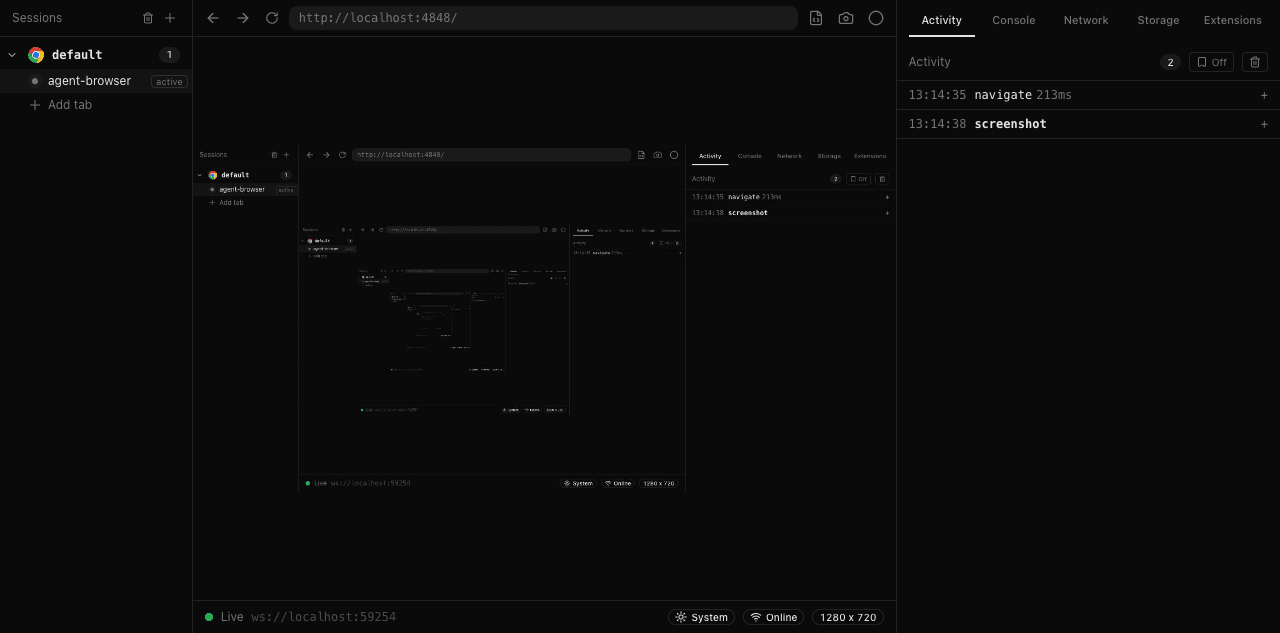The image size is (1280, 633).
Task: Click the back navigation arrow
Action: pos(212,17)
